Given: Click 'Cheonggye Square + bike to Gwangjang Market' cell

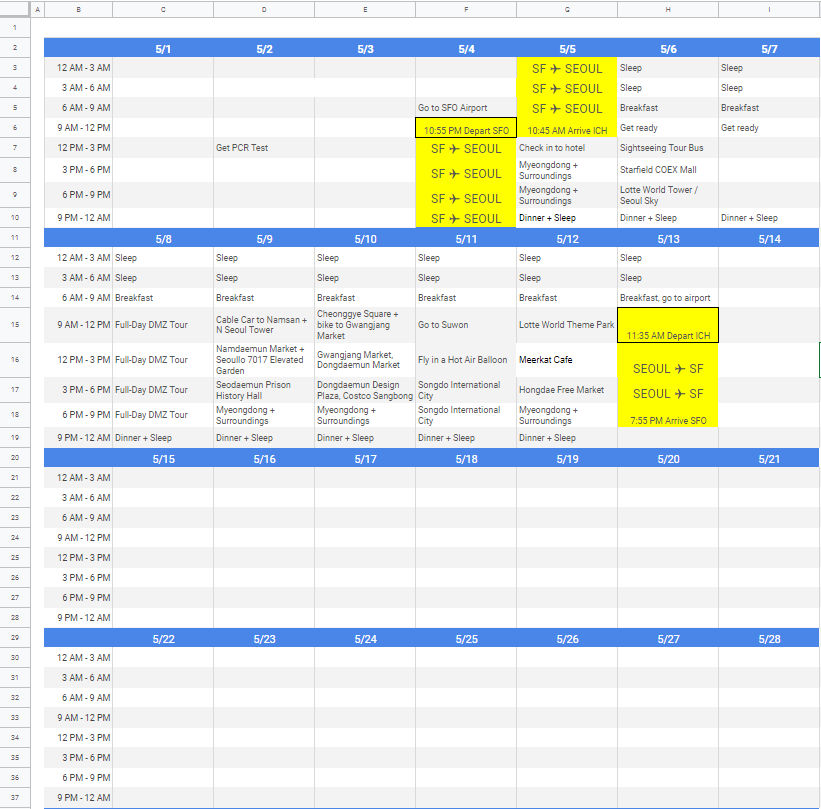Looking at the screenshot, I should click(x=365, y=325).
